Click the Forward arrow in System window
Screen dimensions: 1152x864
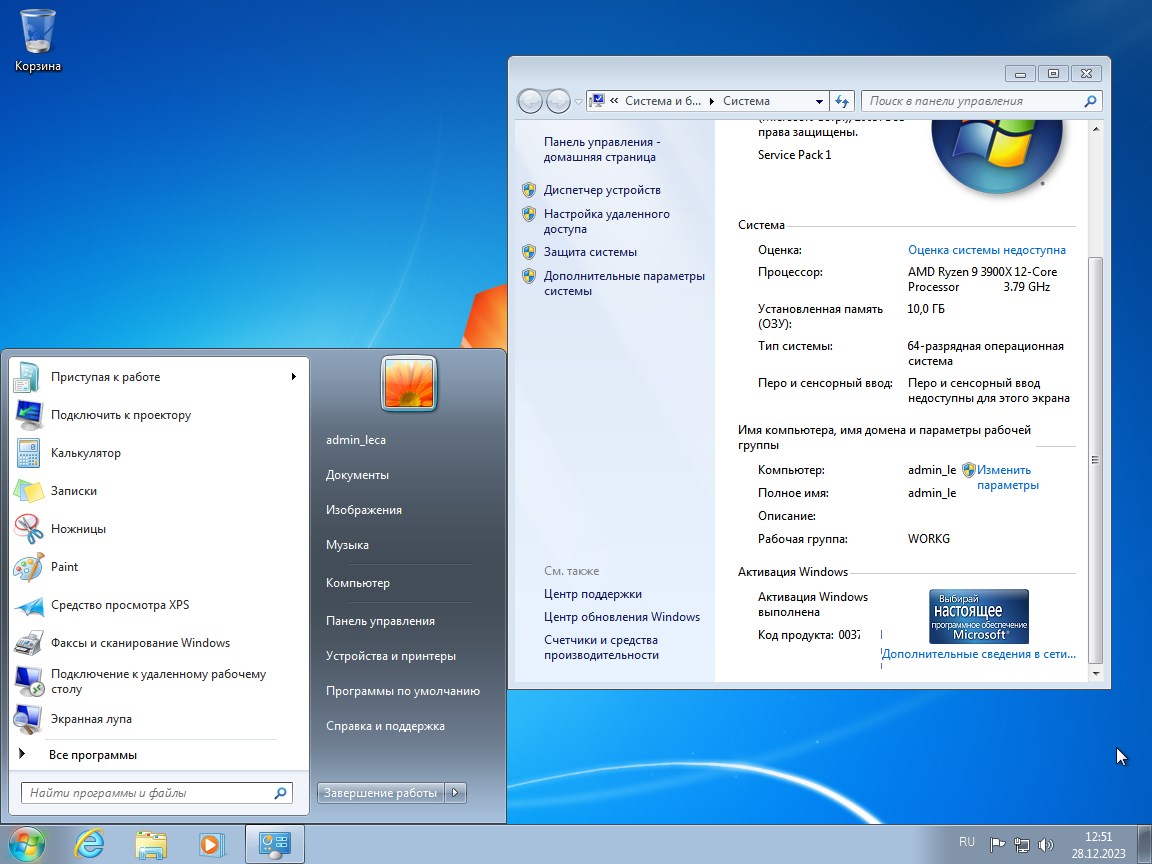click(x=558, y=101)
